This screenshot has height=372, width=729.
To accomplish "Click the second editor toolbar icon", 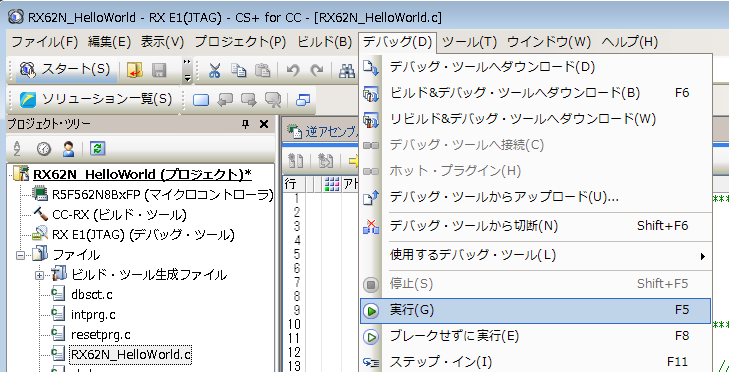I will click(325, 161).
